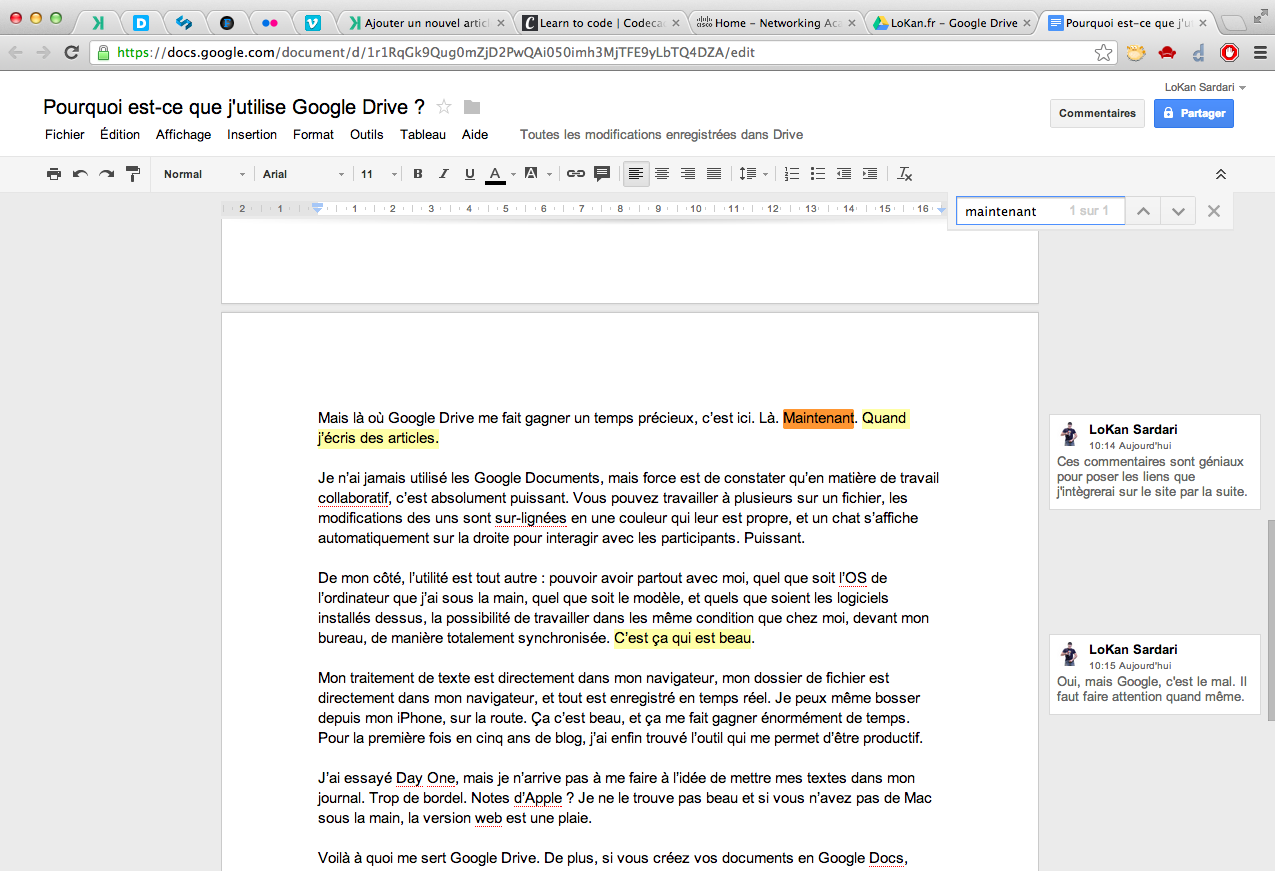Toggle underline formatting
The image size is (1275, 871).
[x=469, y=173]
